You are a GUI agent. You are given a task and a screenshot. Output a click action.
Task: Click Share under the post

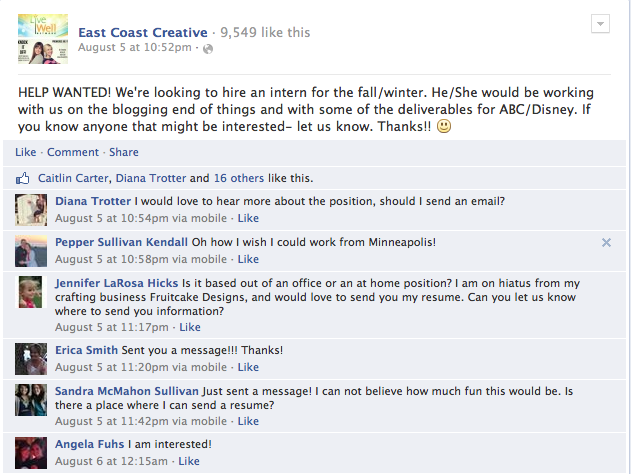[x=124, y=152]
